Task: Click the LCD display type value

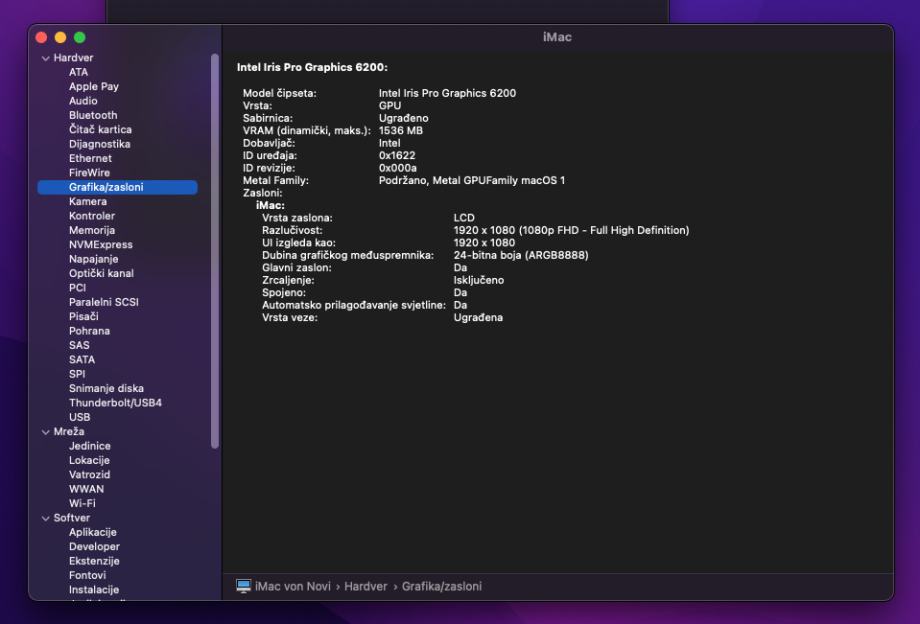Action: (x=464, y=218)
